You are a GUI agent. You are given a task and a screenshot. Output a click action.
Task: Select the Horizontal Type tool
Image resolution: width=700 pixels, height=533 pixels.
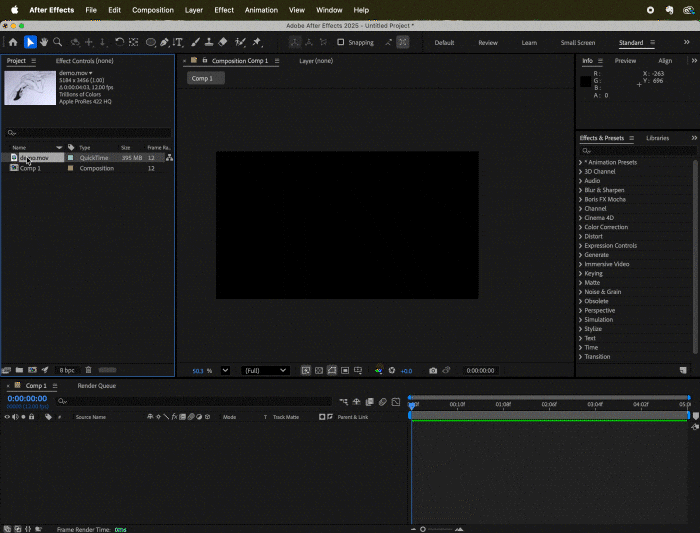coord(179,42)
